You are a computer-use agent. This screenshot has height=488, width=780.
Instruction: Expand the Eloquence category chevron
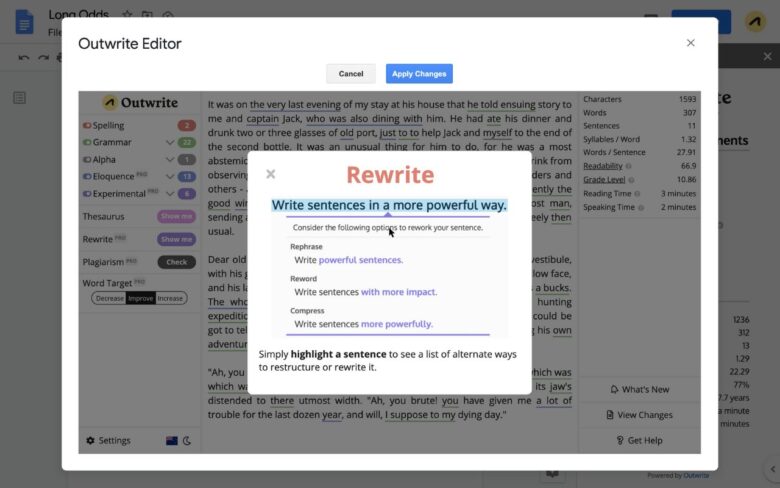pos(170,177)
